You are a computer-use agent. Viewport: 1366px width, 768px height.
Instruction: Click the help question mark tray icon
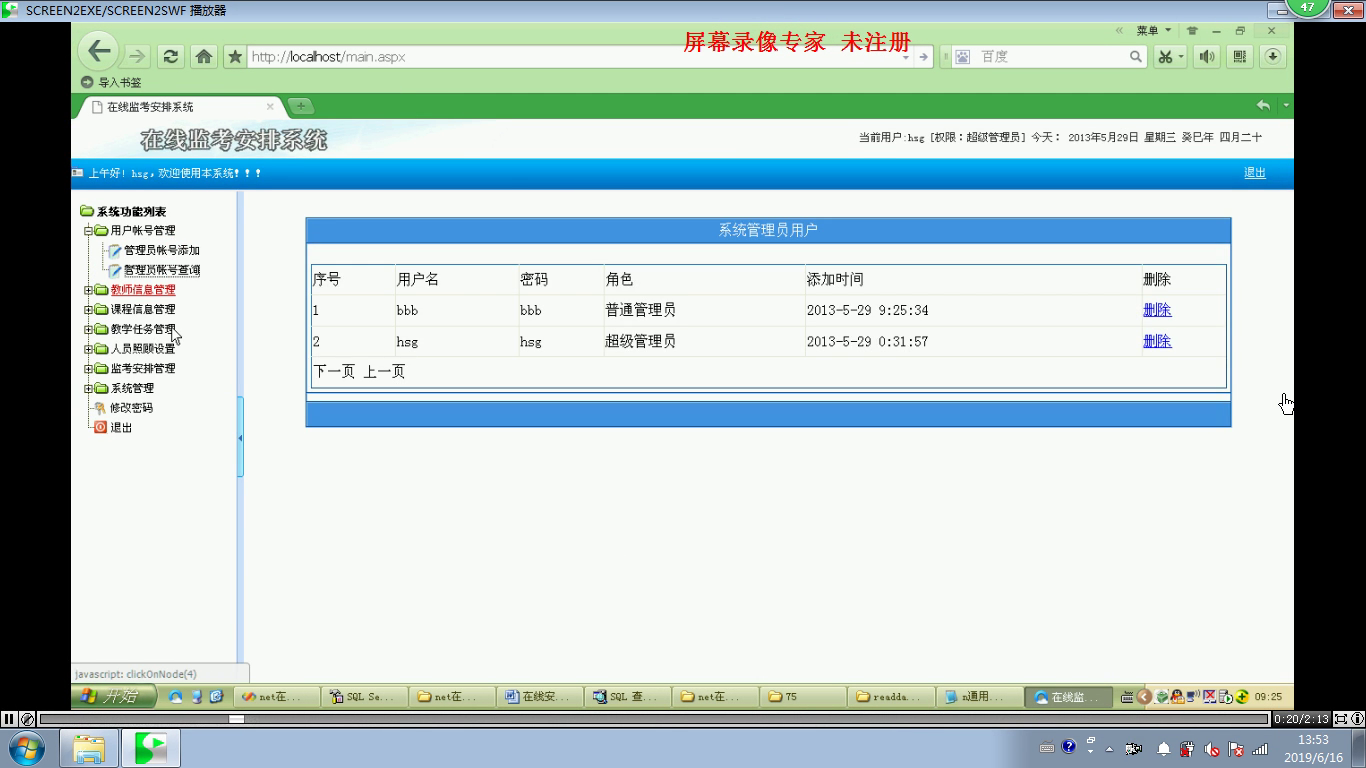pos(1068,747)
